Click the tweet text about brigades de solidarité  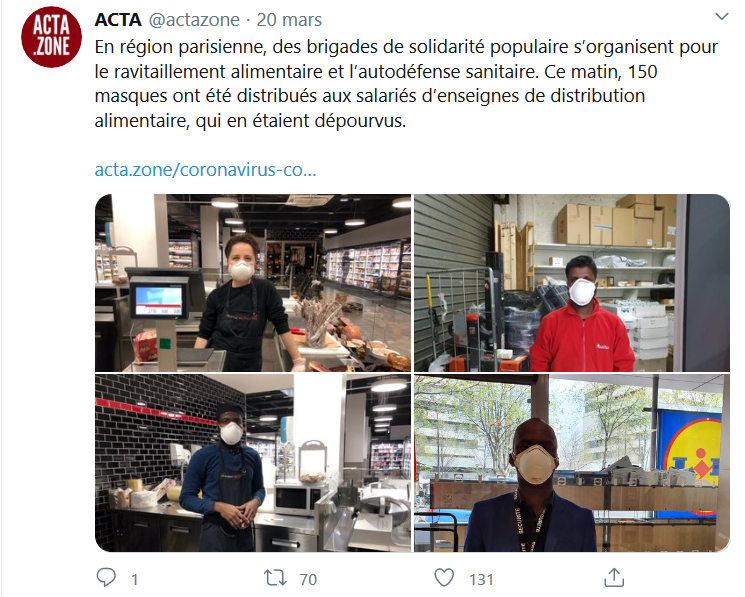point(406,84)
